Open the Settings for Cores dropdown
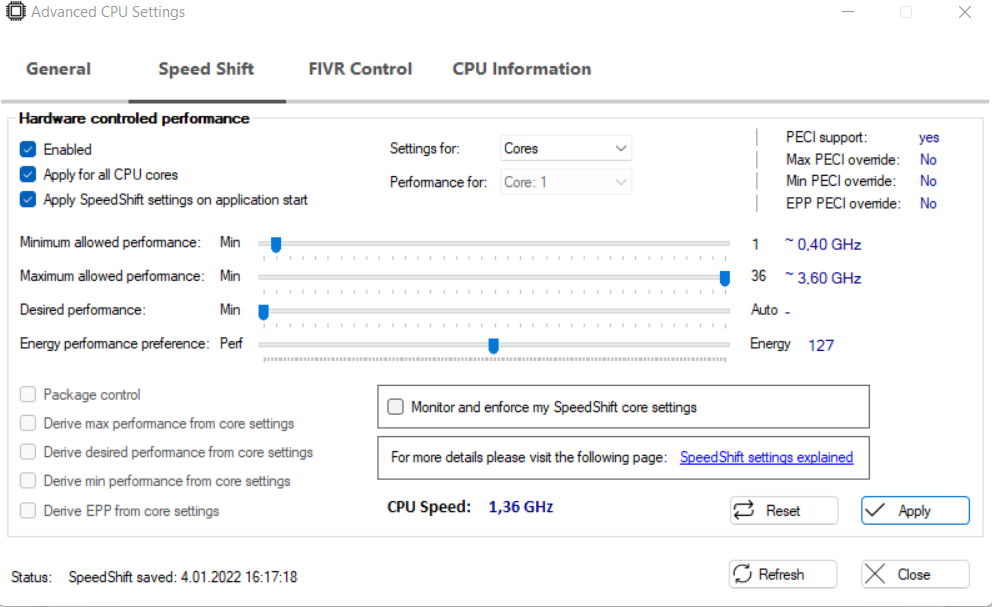The height and width of the screenshot is (607, 992). (x=566, y=149)
